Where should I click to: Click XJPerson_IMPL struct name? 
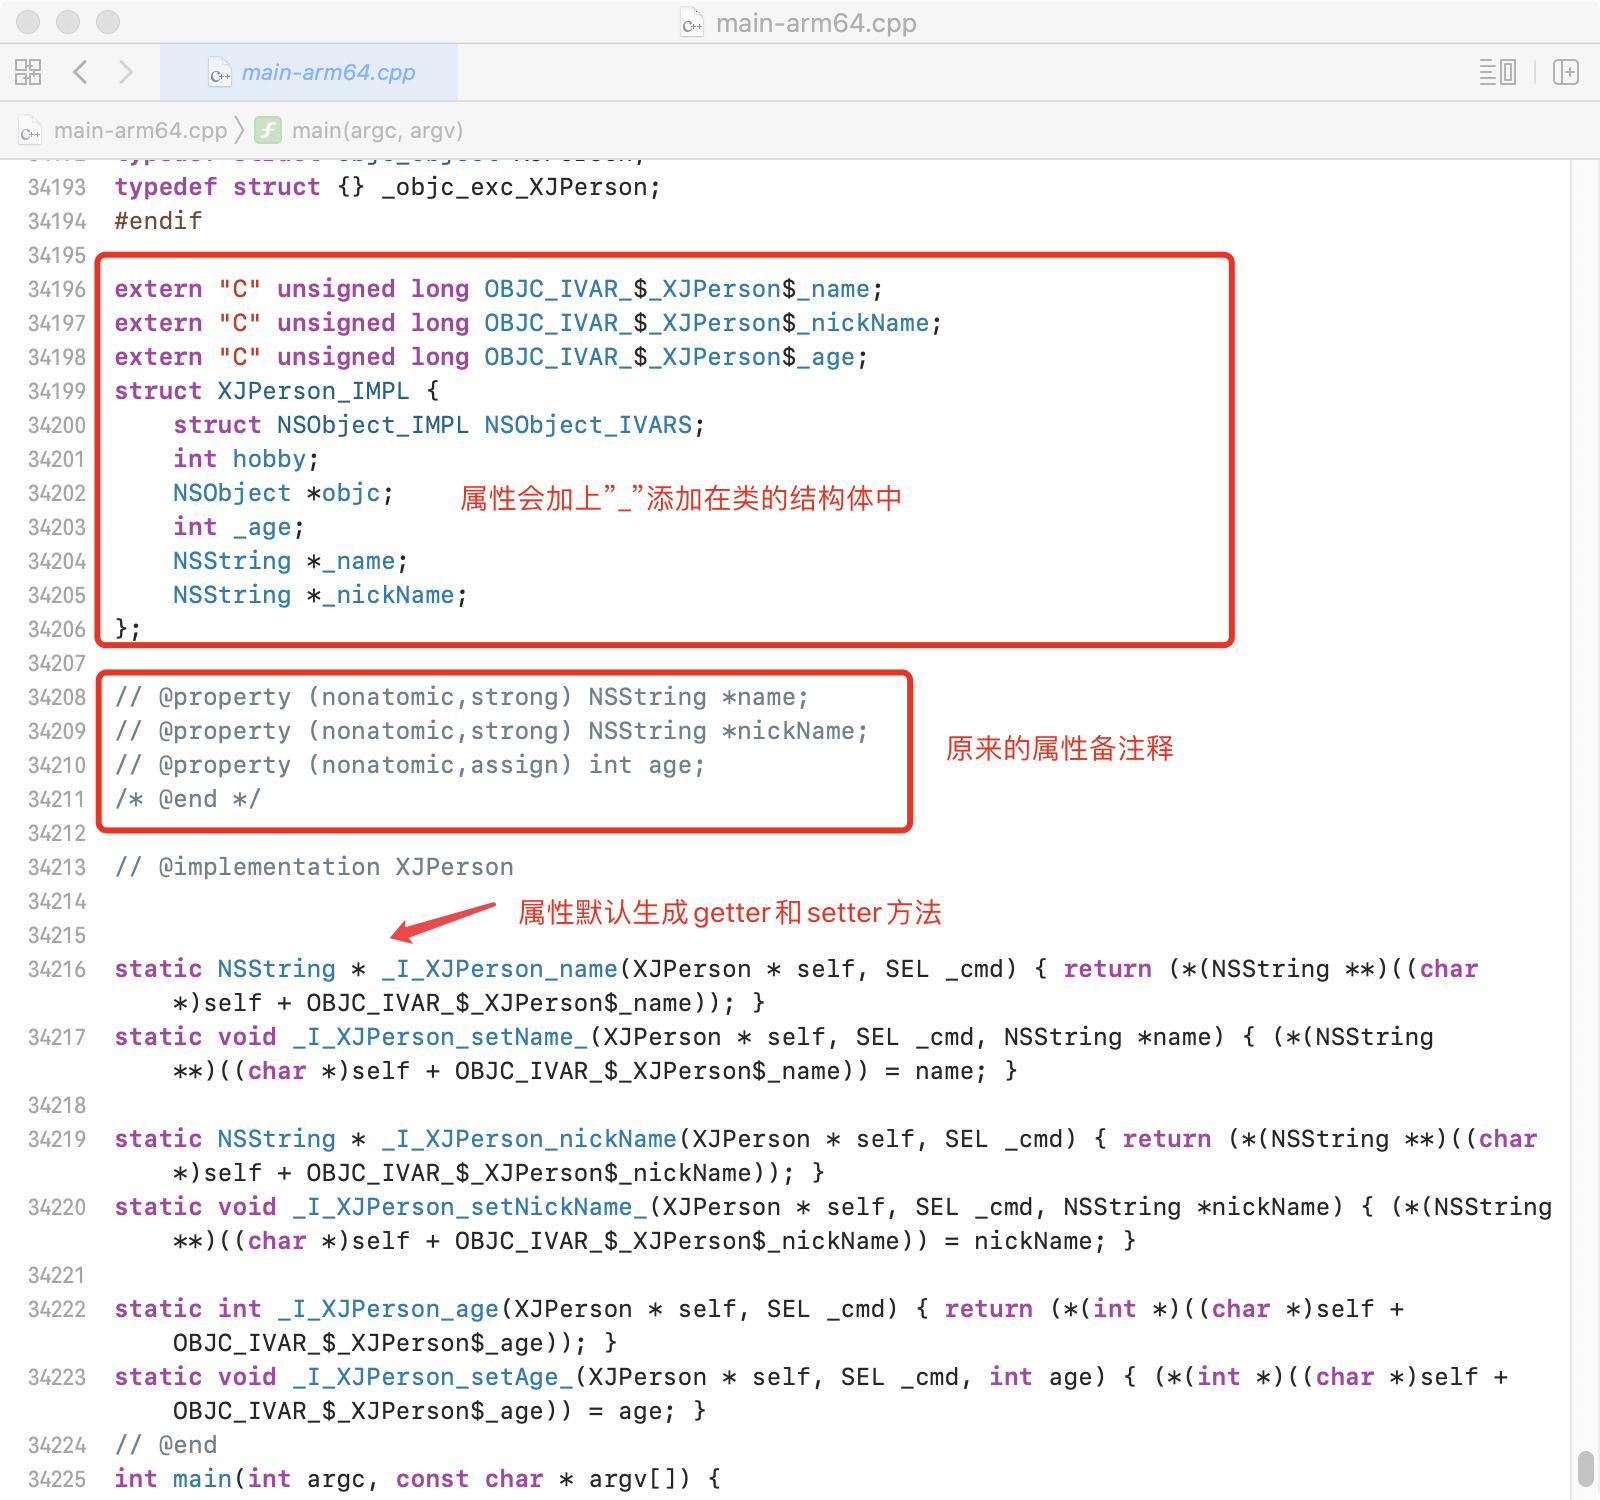point(313,391)
